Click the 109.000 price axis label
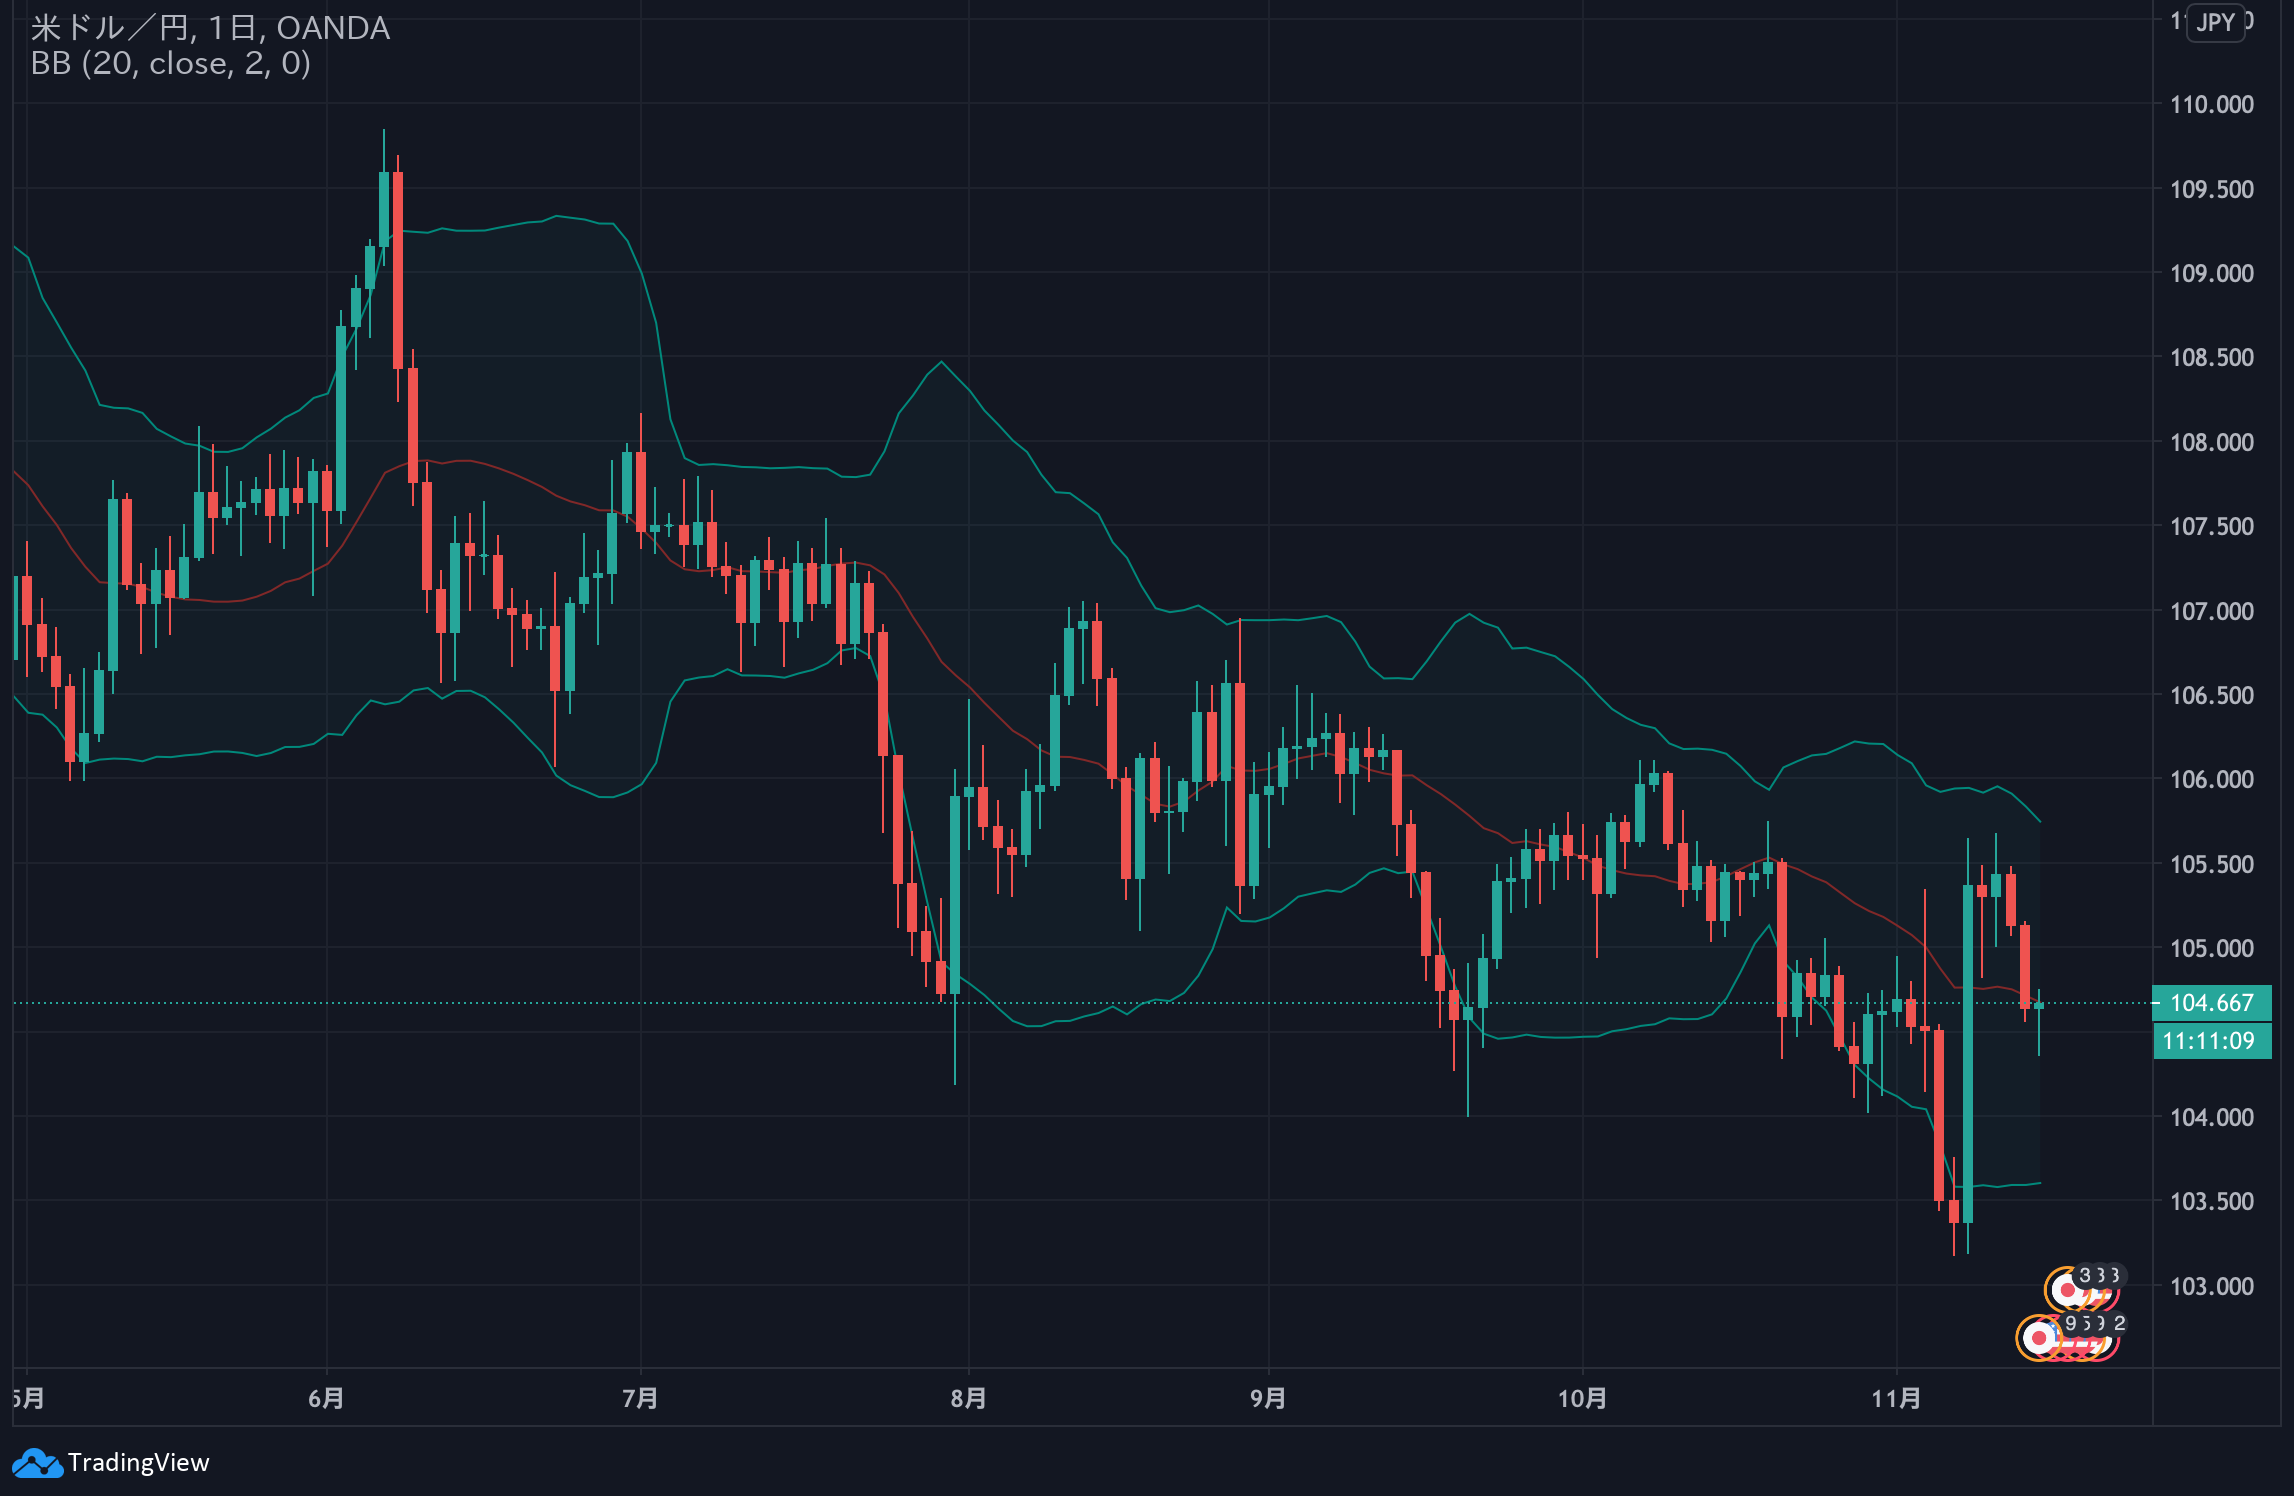This screenshot has height=1496, width=2294. 2211,274
